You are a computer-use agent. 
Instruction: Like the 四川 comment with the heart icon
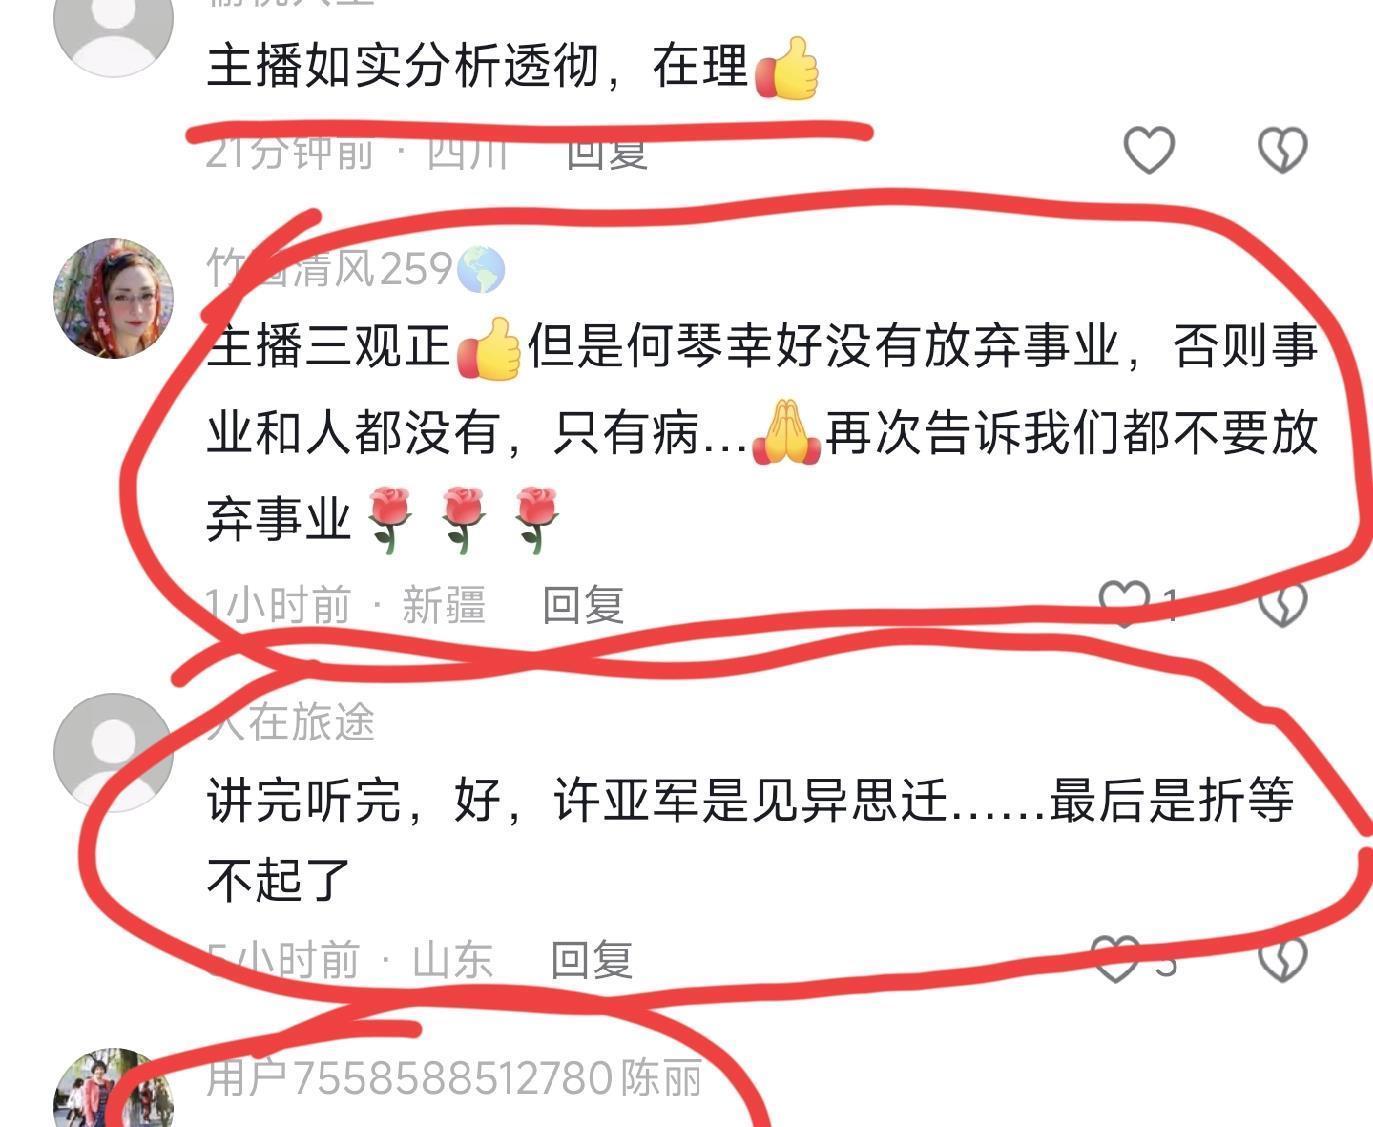pyautogui.click(x=1149, y=151)
